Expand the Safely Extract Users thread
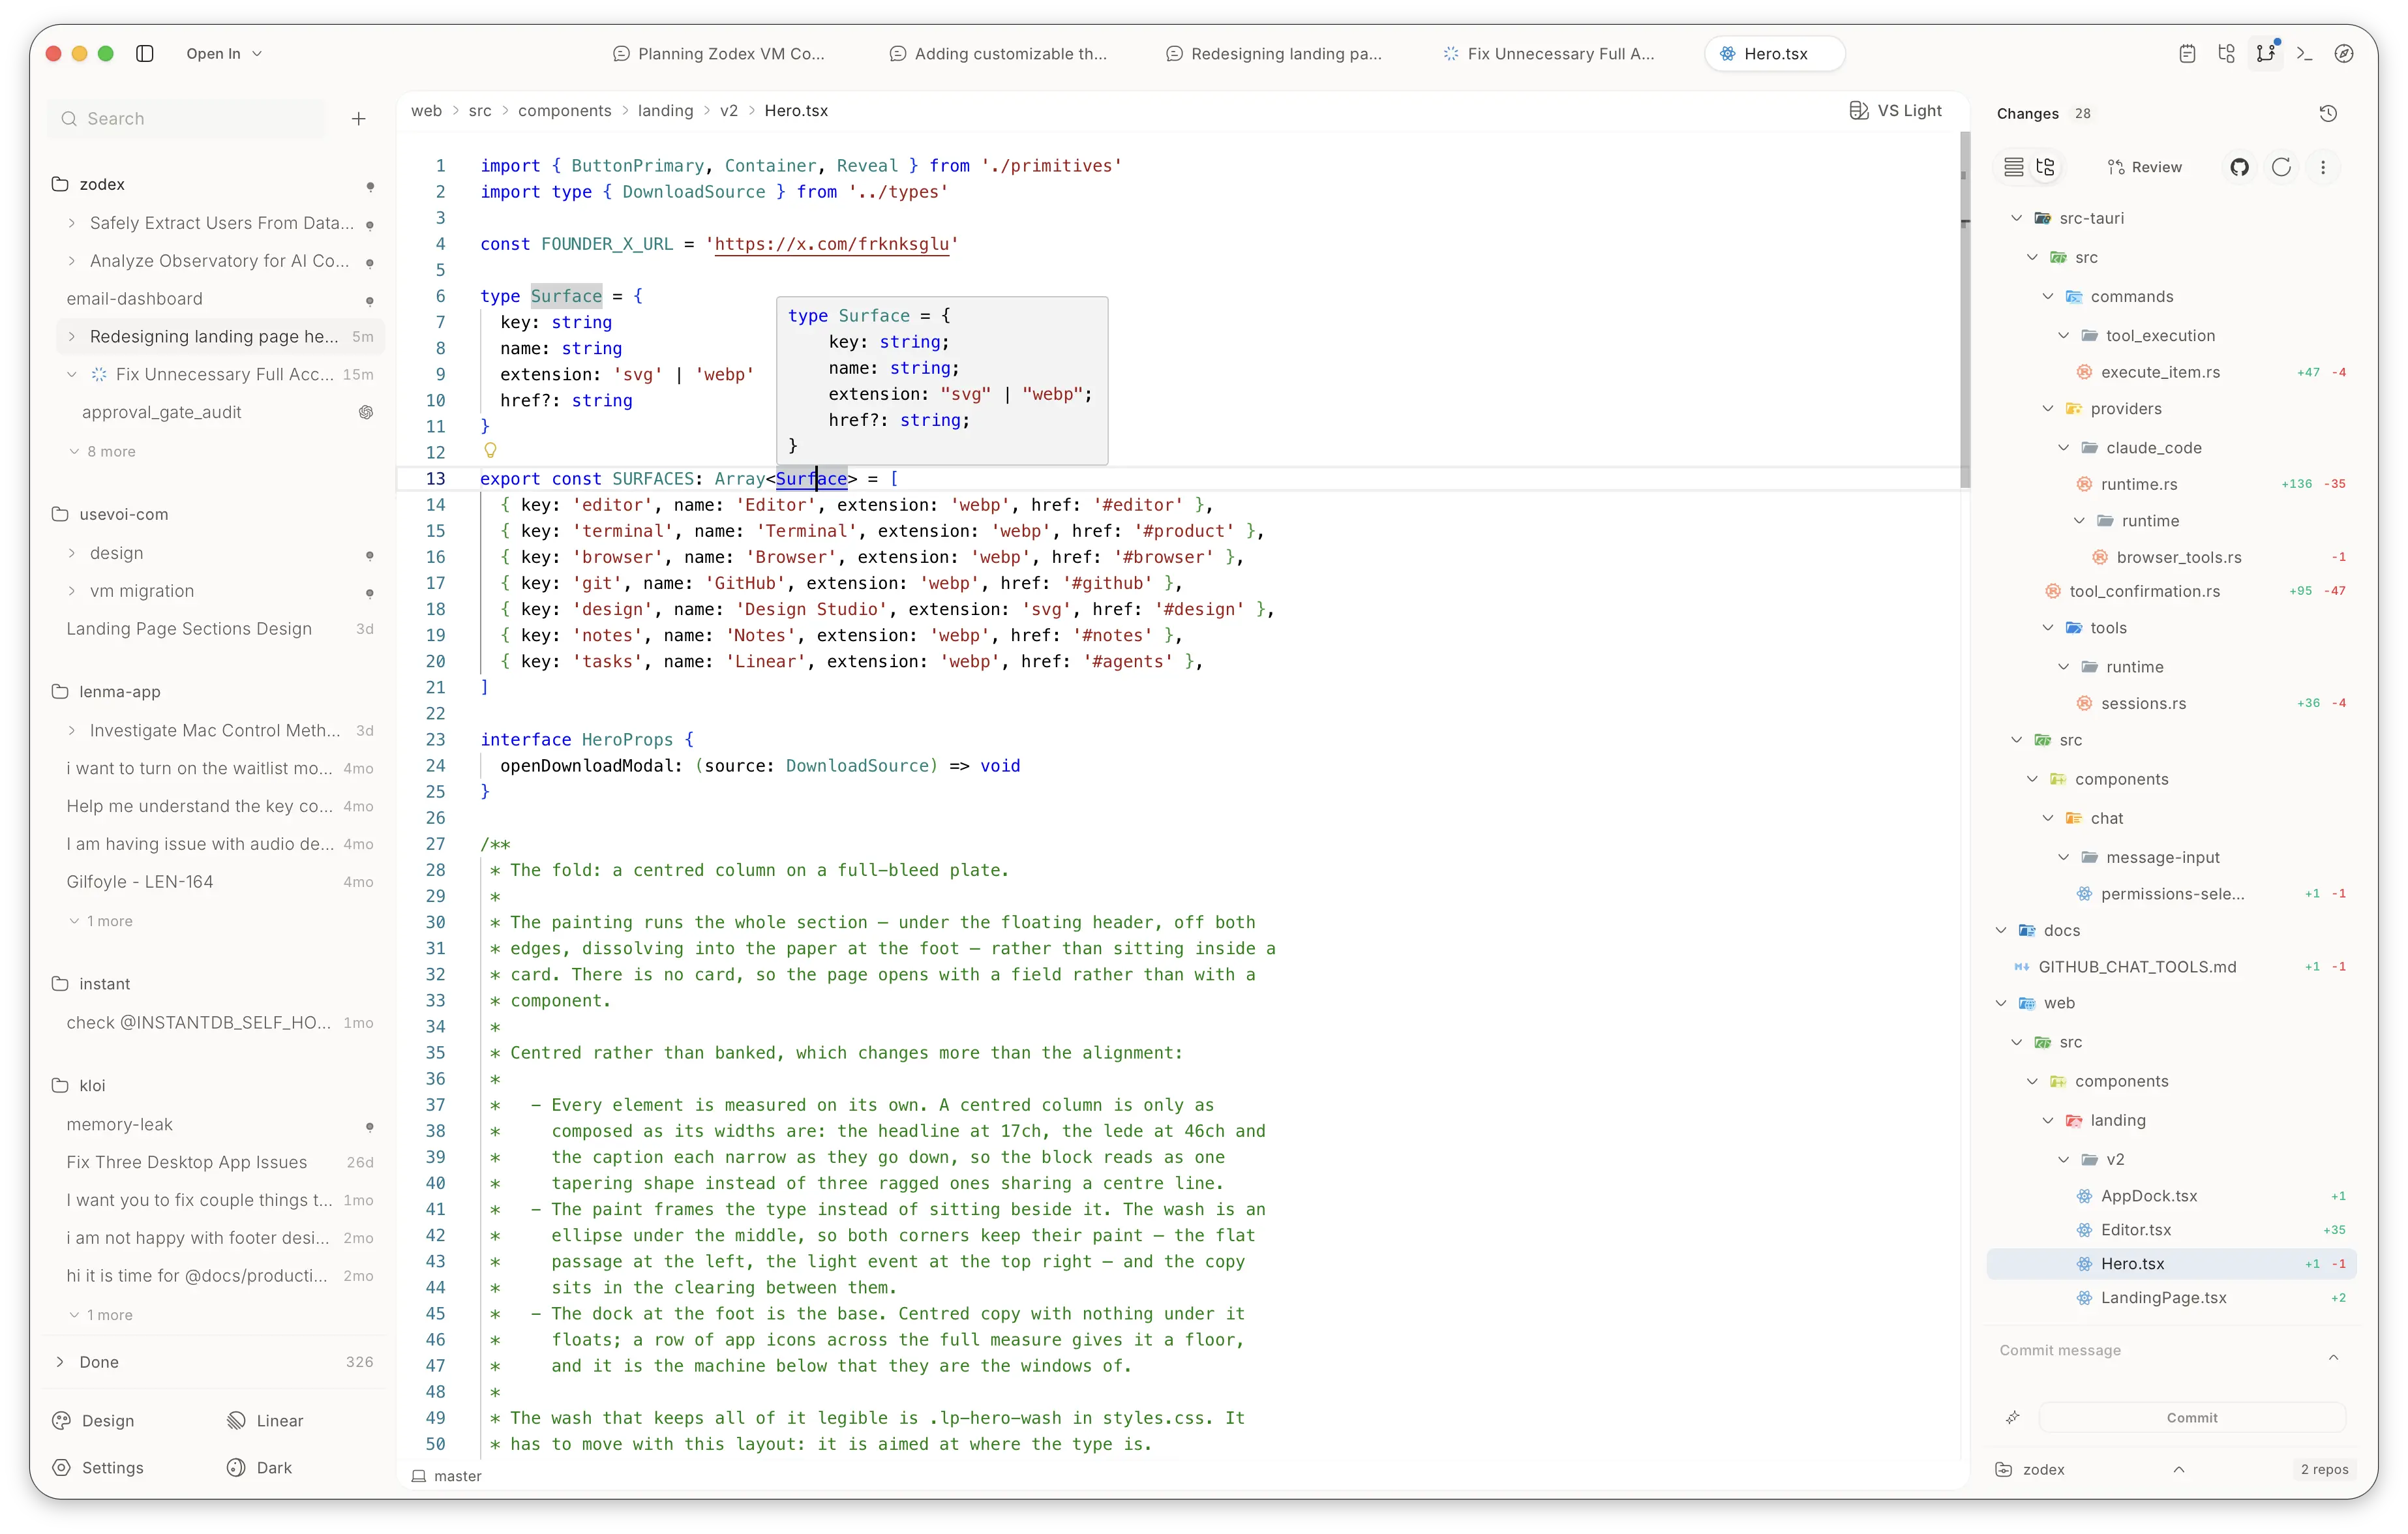2408x1534 pixels. pos(72,223)
